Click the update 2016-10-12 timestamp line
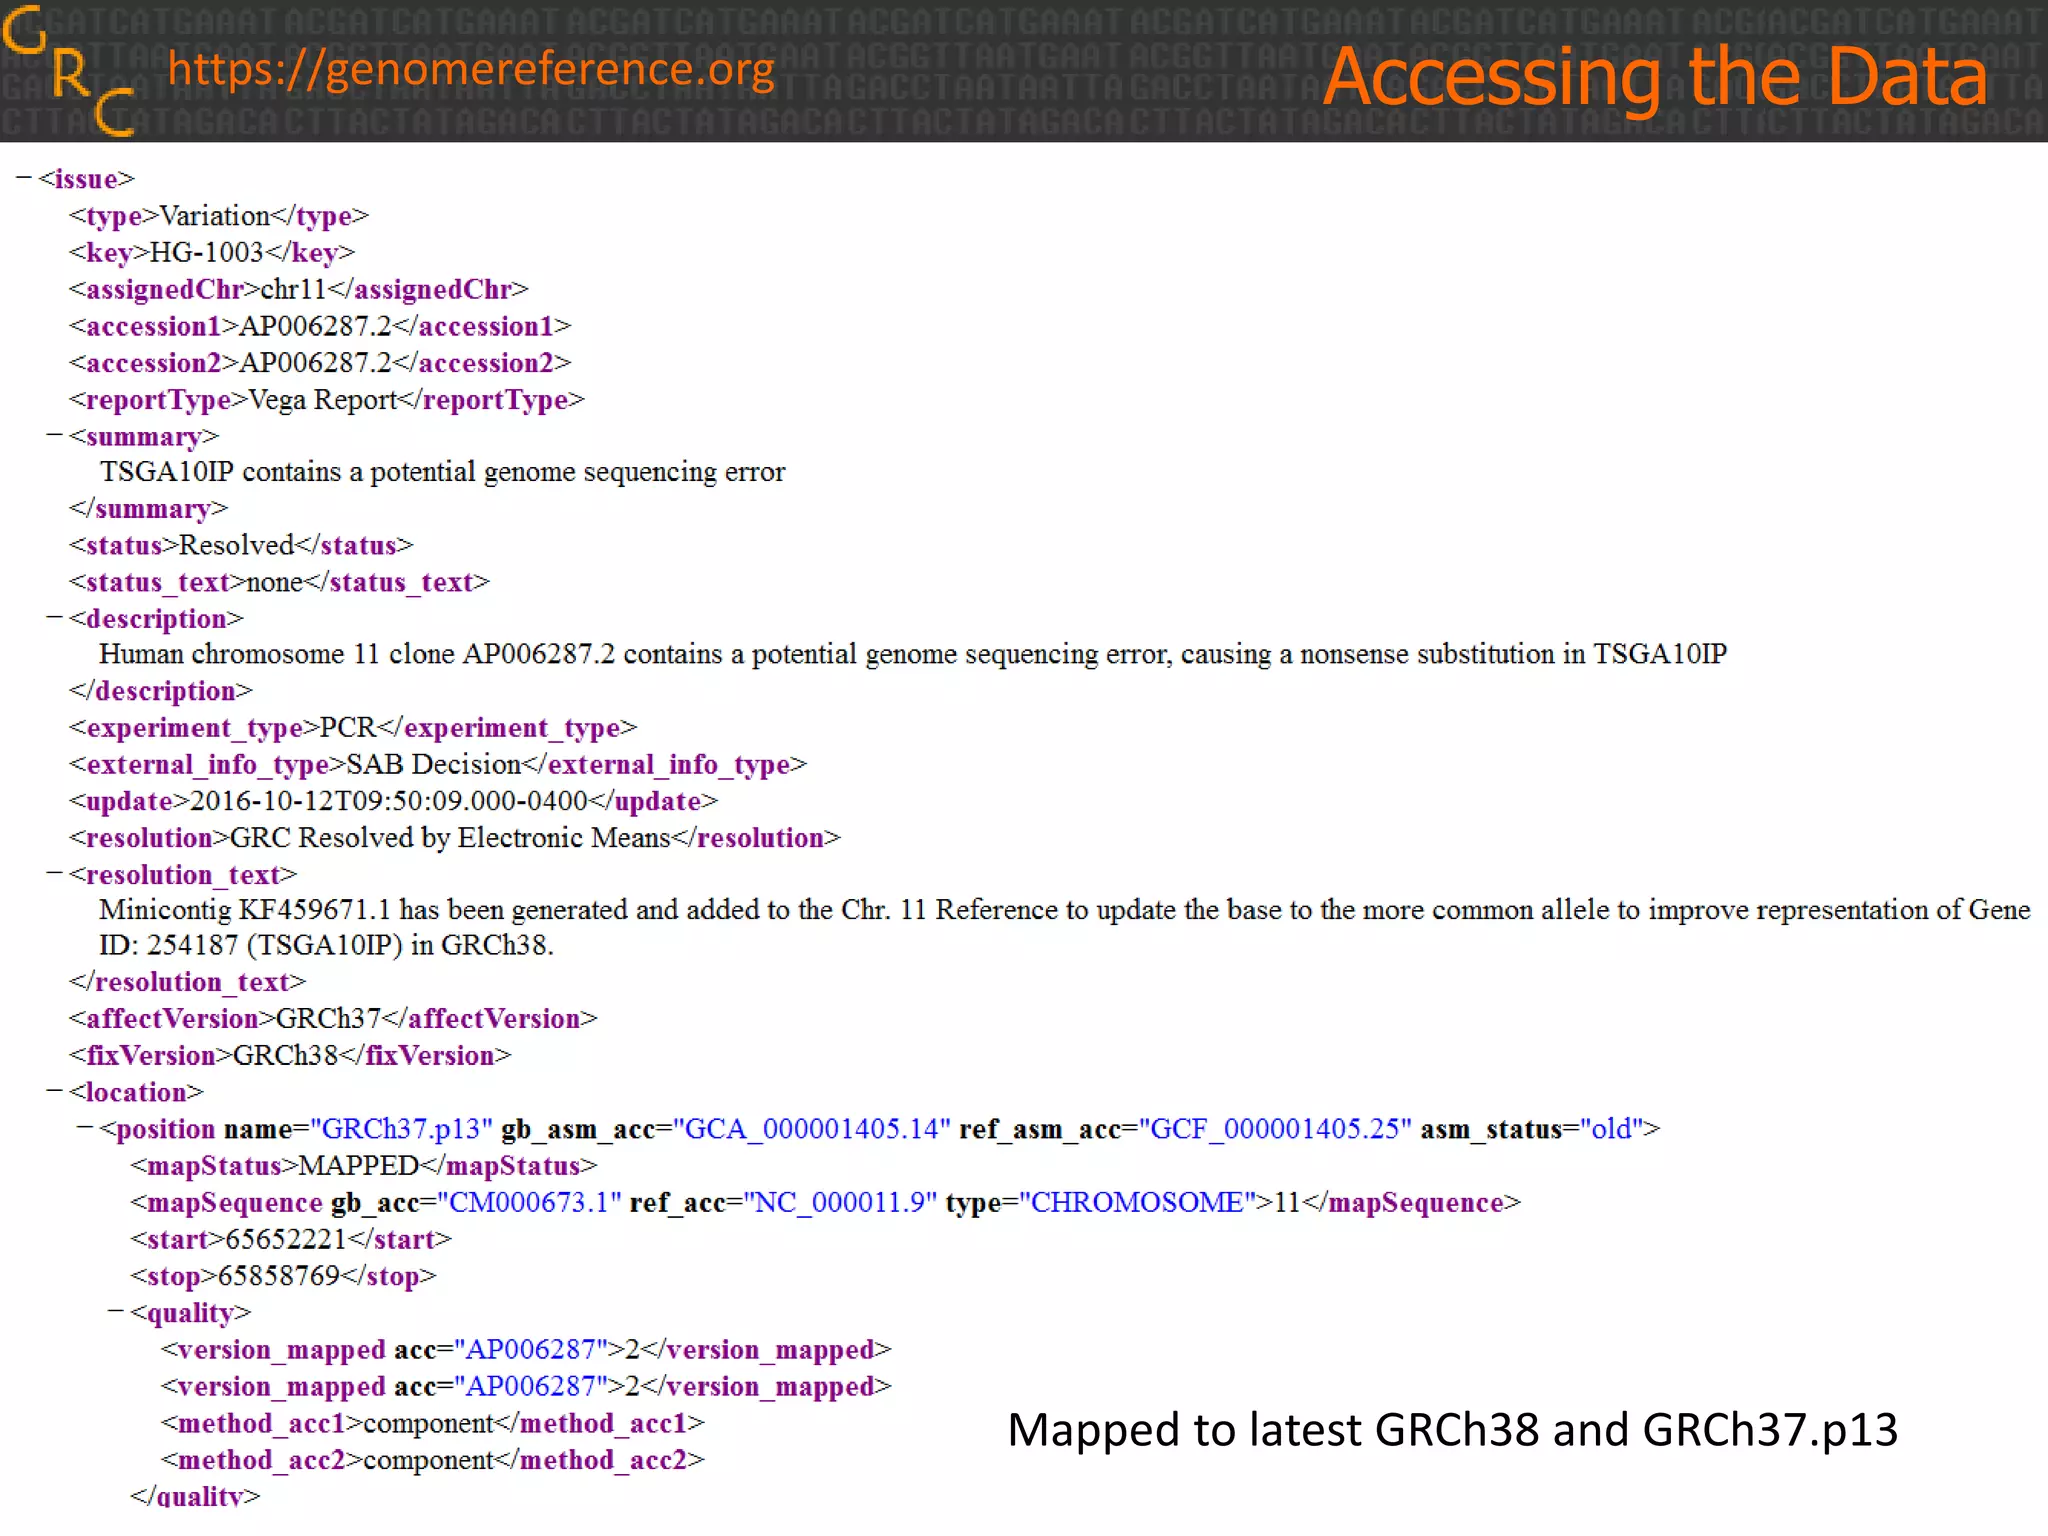 coord(393,801)
